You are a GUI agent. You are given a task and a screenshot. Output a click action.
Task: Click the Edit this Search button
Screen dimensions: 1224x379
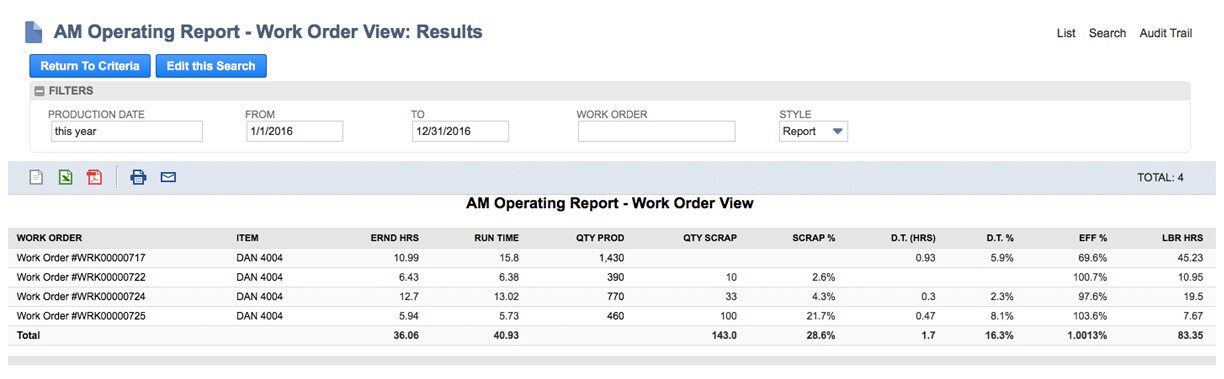[211, 66]
